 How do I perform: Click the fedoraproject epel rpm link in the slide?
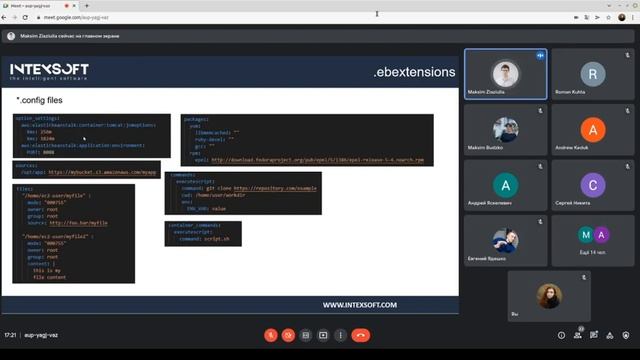(318, 160)
